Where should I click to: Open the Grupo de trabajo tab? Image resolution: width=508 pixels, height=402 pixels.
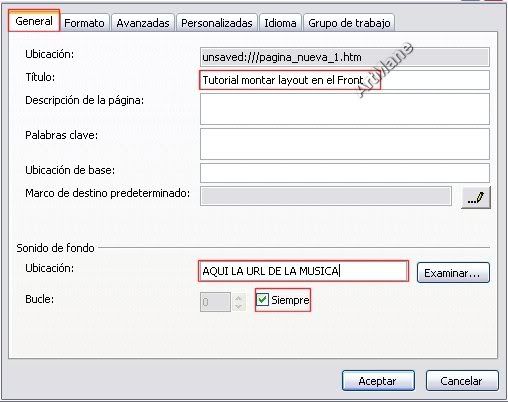pyautogui.click(x=349, y=23)
